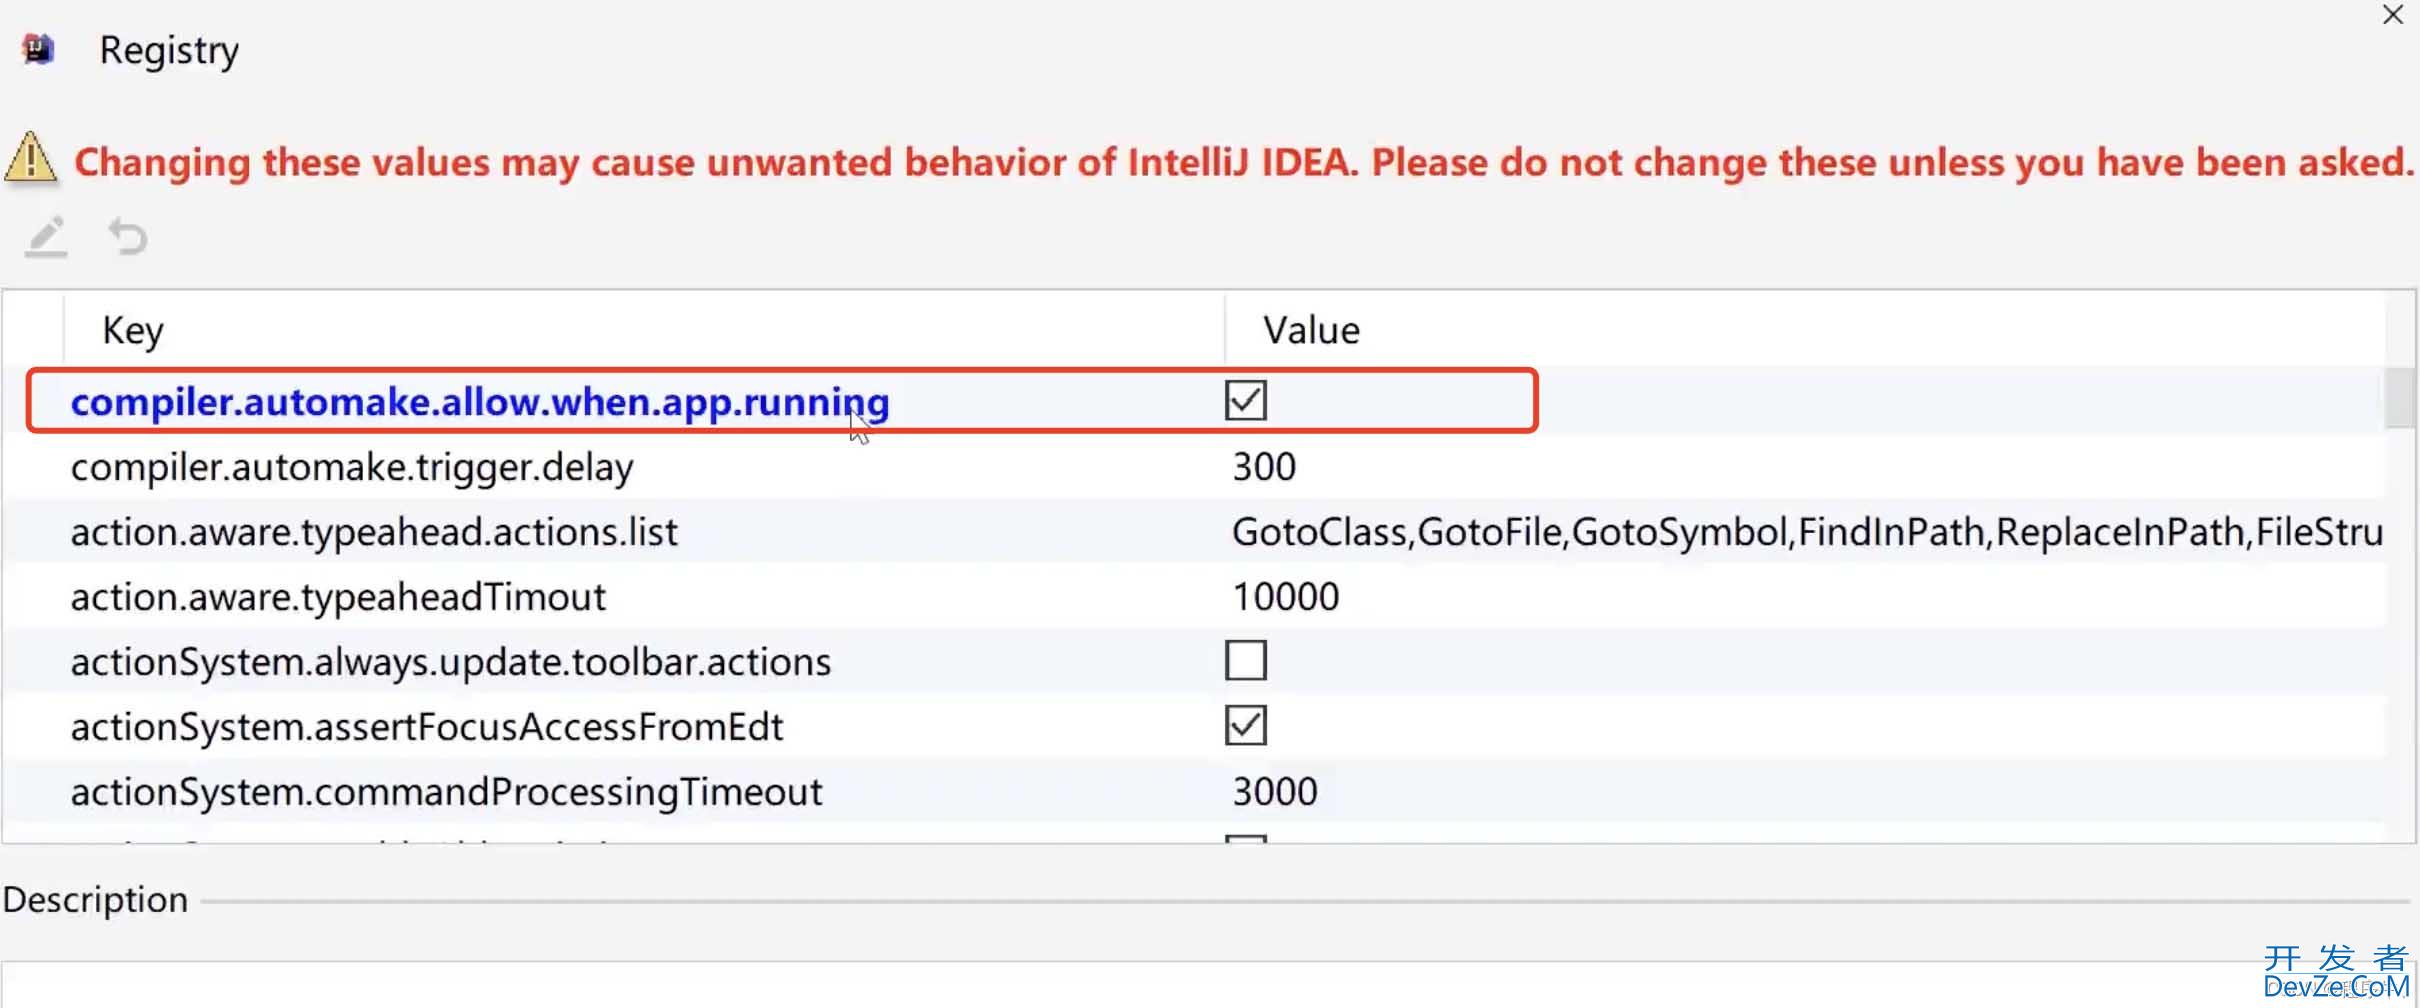Enable actionSystem.always.update.toolbar.actions checkbox
2420x1008 pixels.
(1245, 661)
